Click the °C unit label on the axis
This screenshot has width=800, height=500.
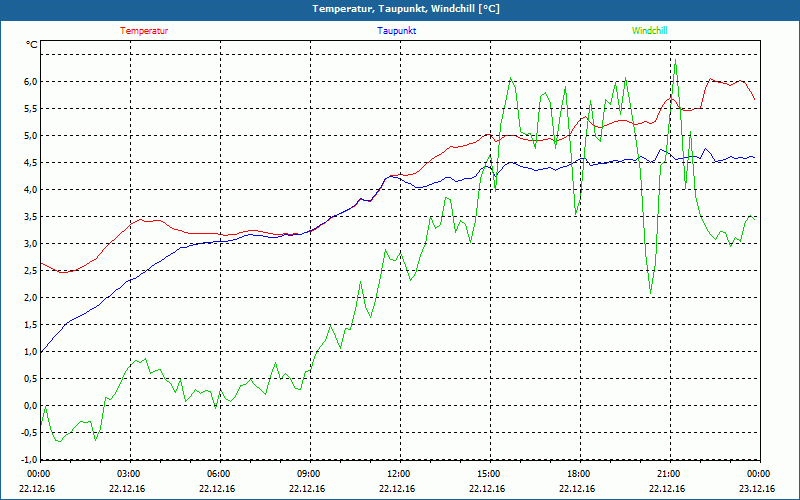[32, 45]
